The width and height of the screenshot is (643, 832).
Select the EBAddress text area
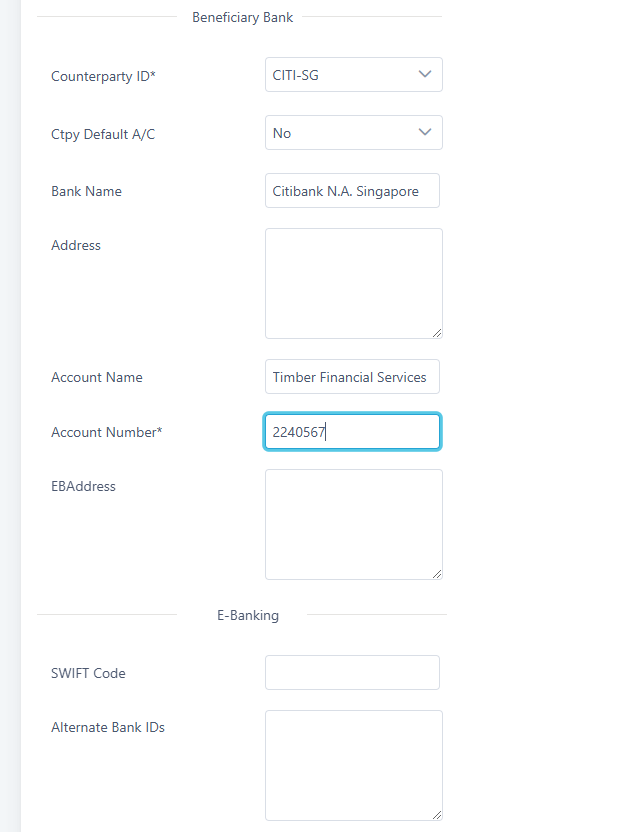[353, 524]
